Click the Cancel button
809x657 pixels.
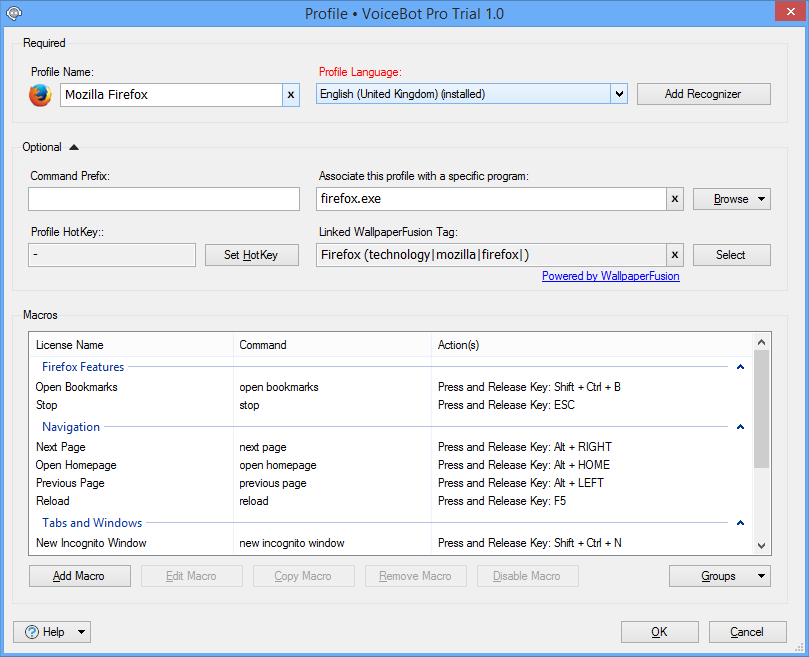(x=748, y=632)
